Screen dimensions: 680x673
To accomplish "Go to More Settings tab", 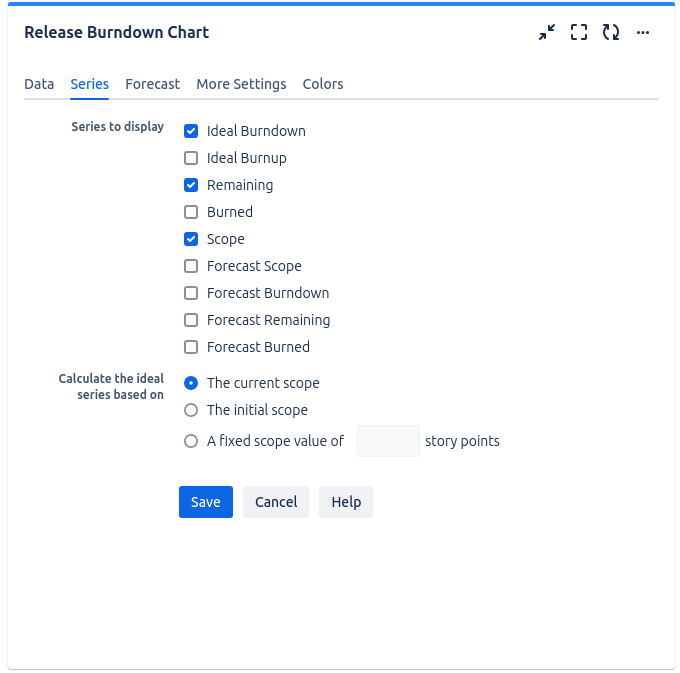I will [x=241, y=84].
